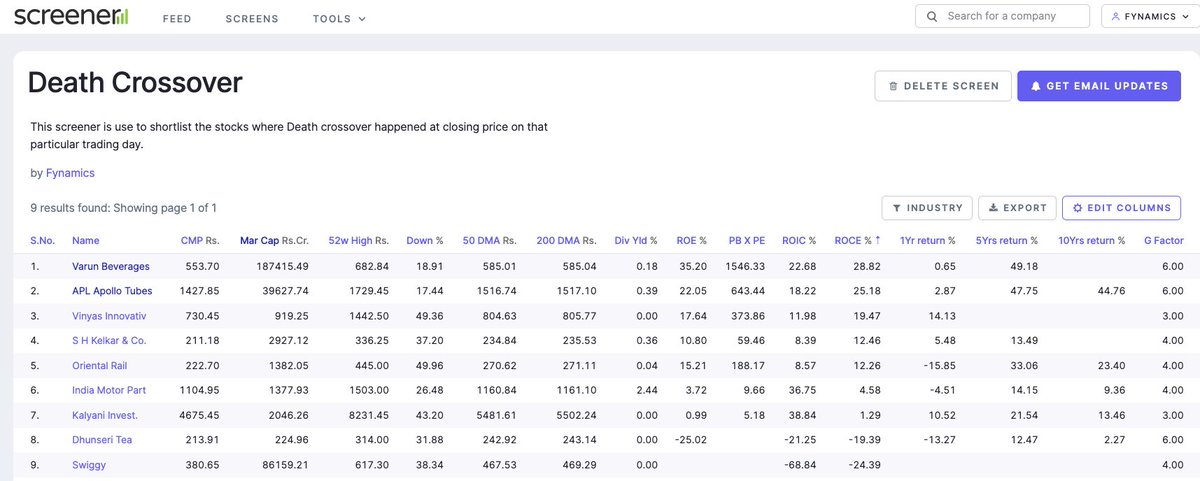Open the India Motor Part company link
1200x481 pixels.
pos(109,390)
